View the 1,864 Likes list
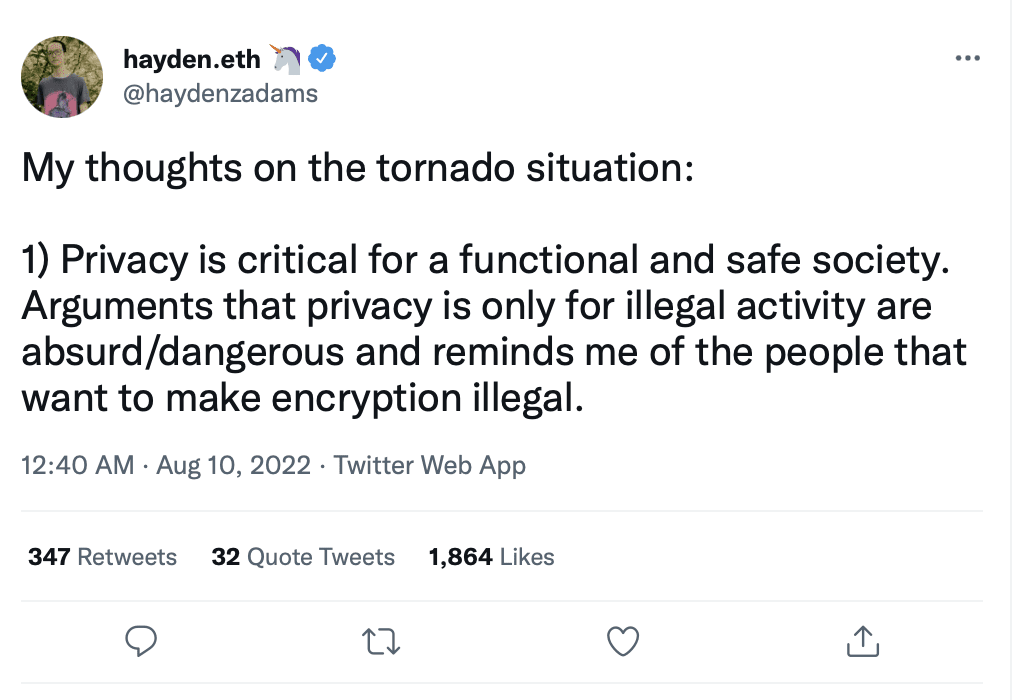 (x=491, y=557)
